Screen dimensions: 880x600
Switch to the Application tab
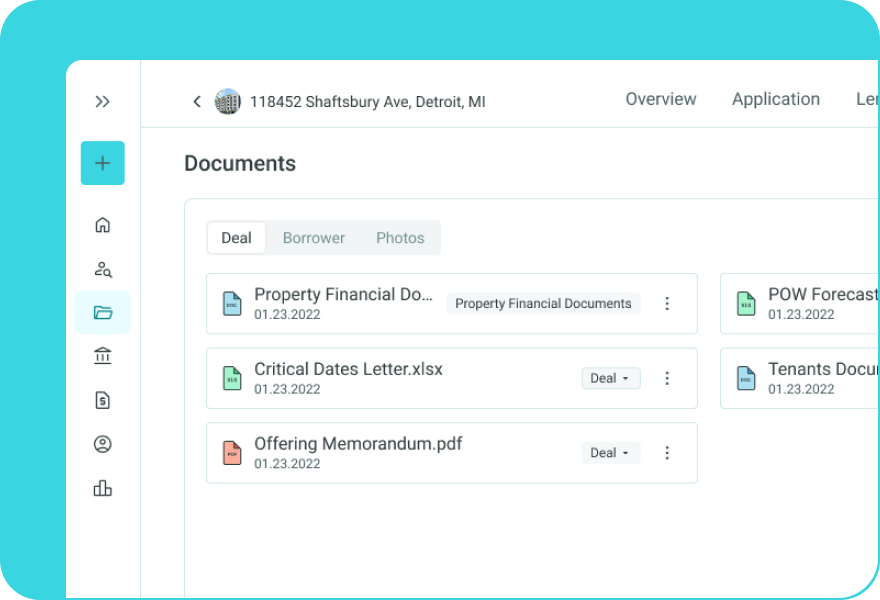pyautogui.click(x=776, y=99)
